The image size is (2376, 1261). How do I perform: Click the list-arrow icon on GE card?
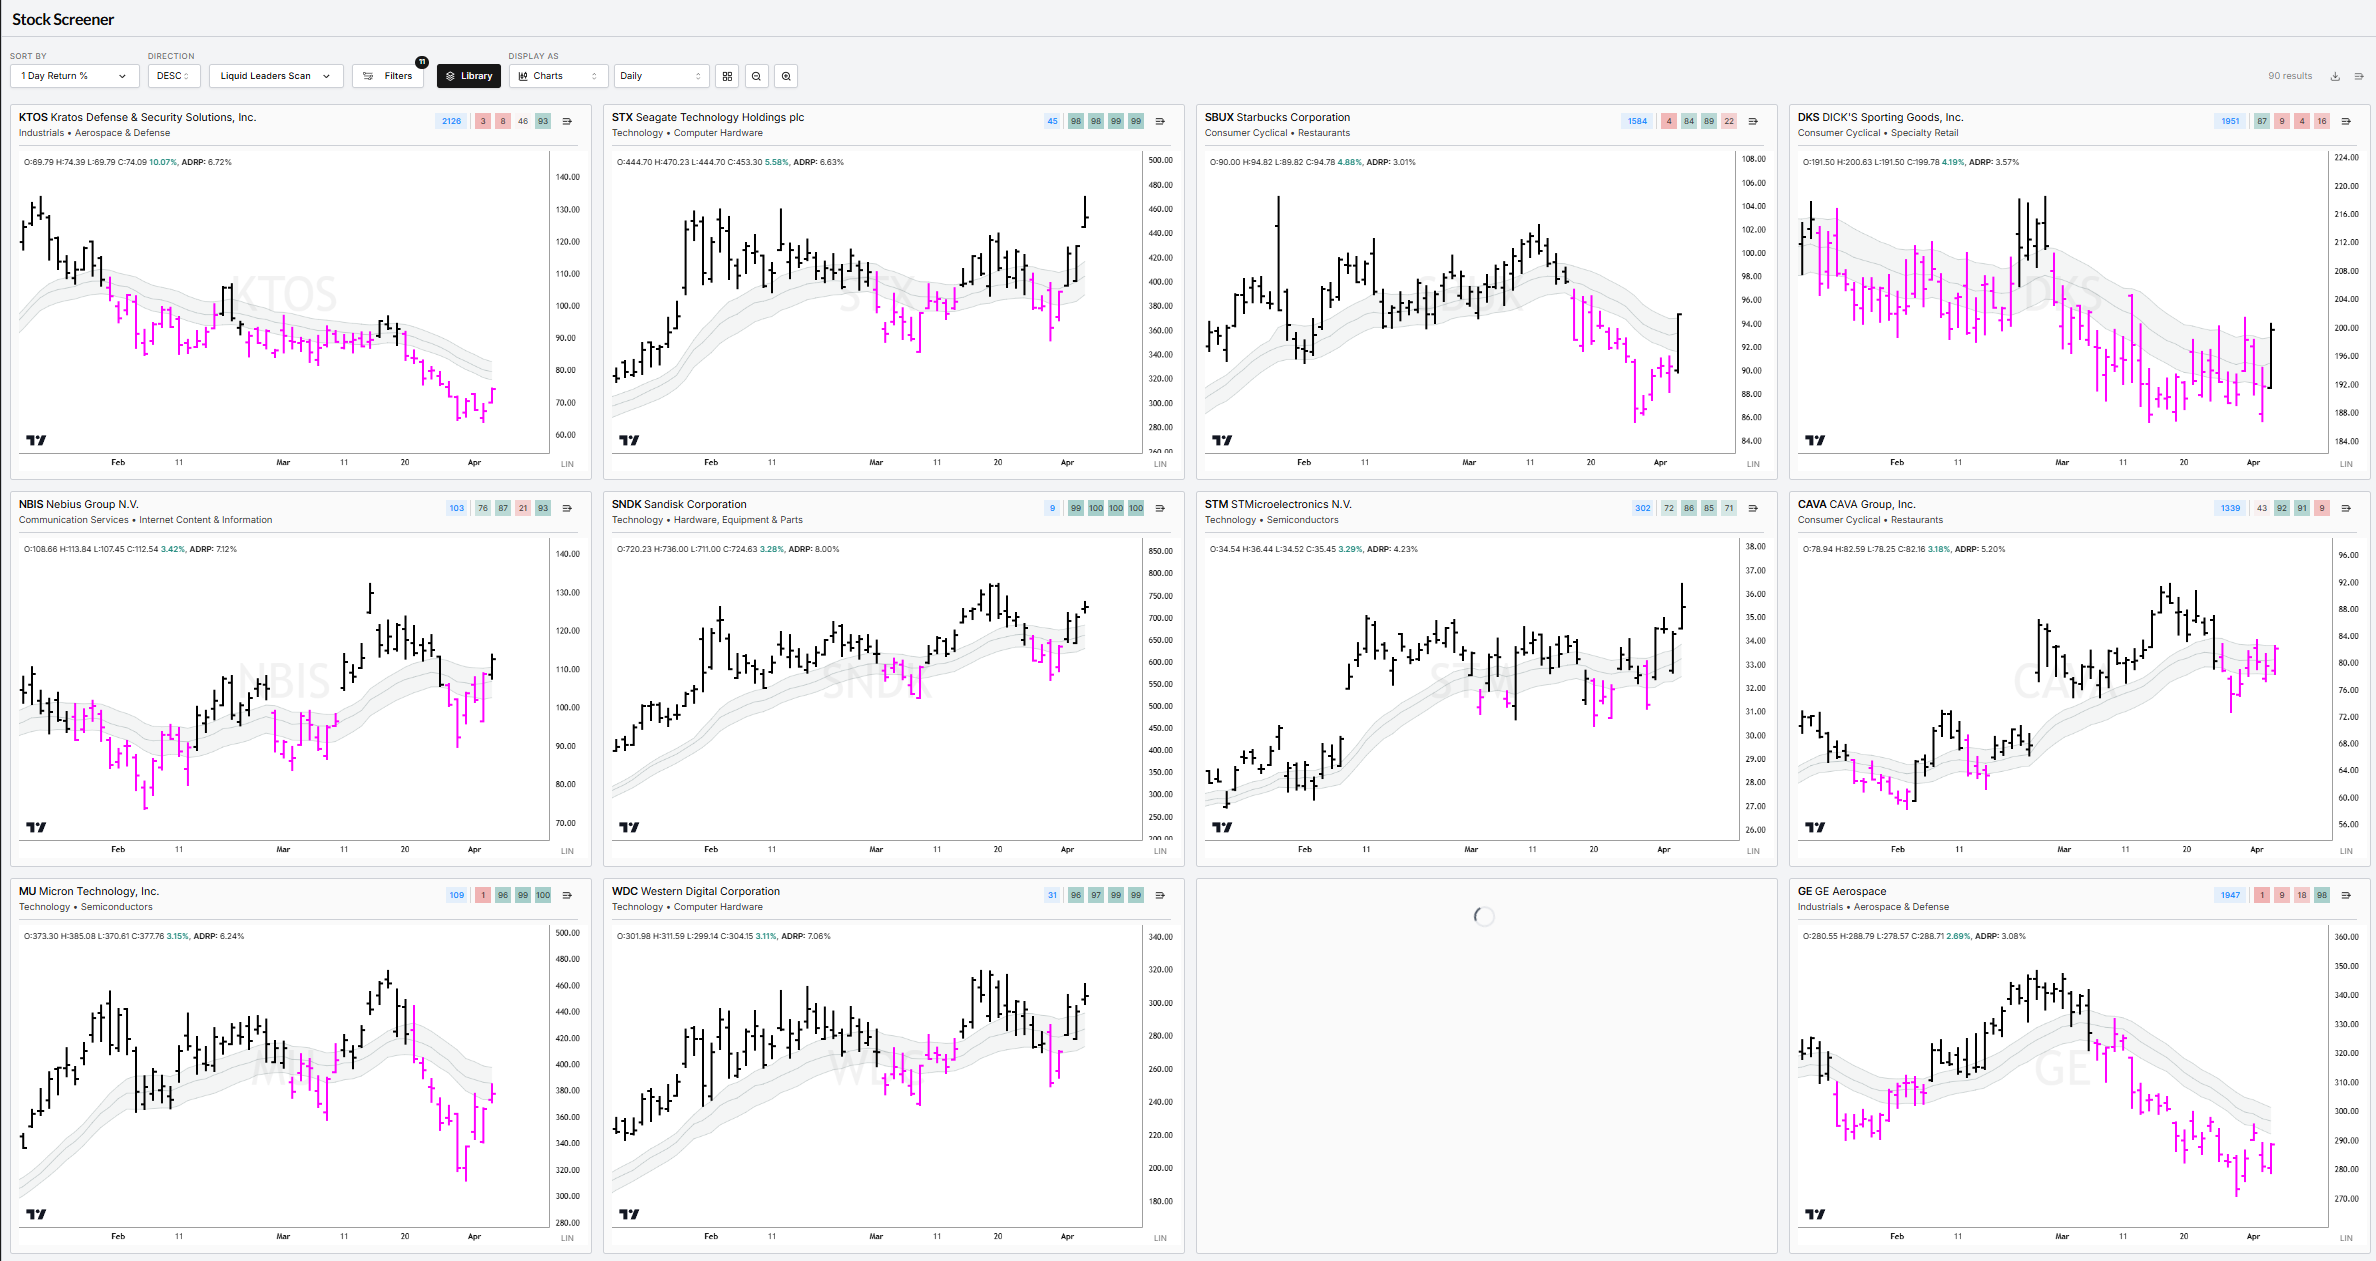(2346, 895)
